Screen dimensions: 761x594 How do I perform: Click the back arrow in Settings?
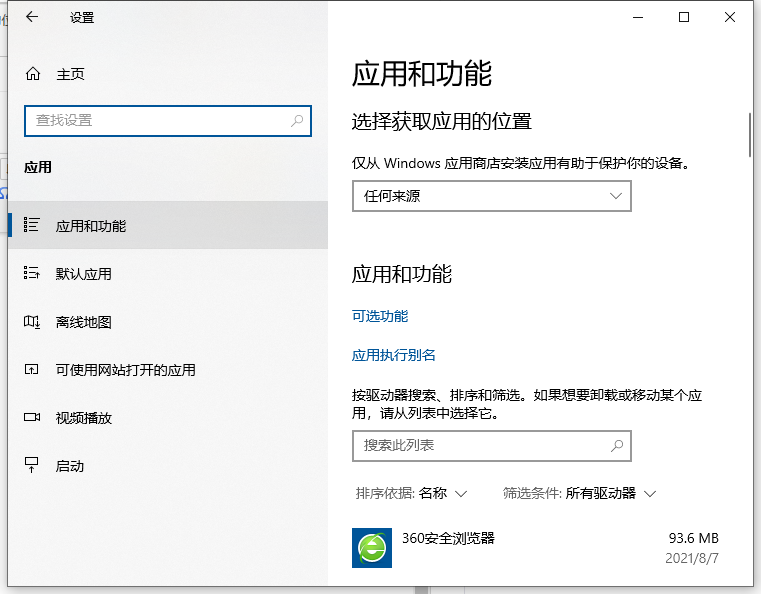pyautogui.click(x=32, y=17)
